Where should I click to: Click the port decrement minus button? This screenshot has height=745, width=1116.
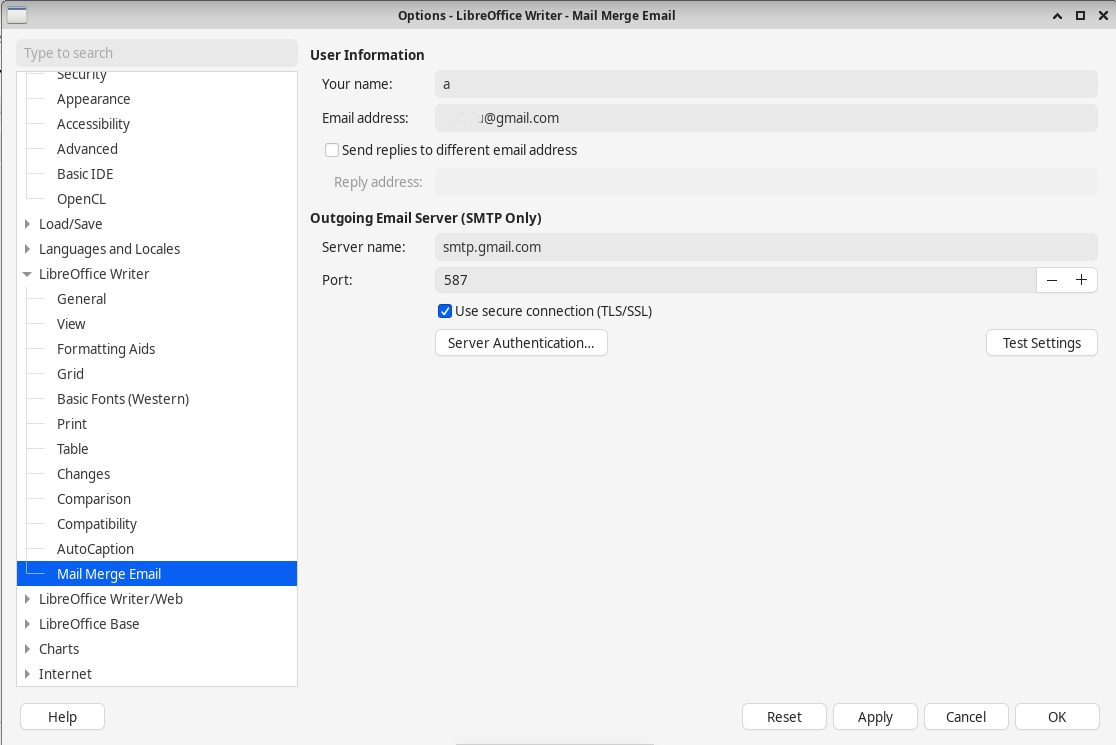tap(1051, 280)
